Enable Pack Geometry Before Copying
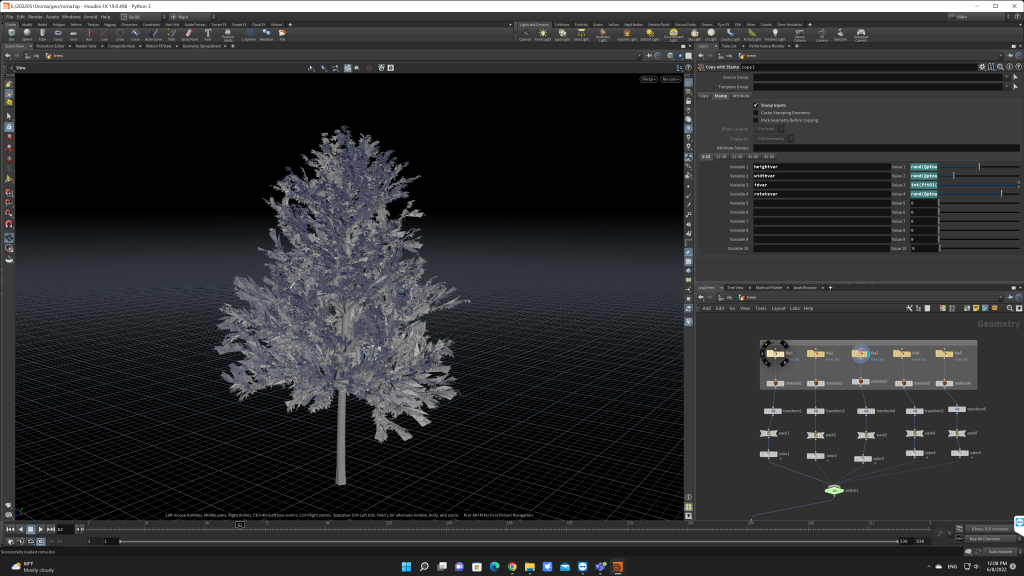The image size is (1024, 576). pos(756,120)
